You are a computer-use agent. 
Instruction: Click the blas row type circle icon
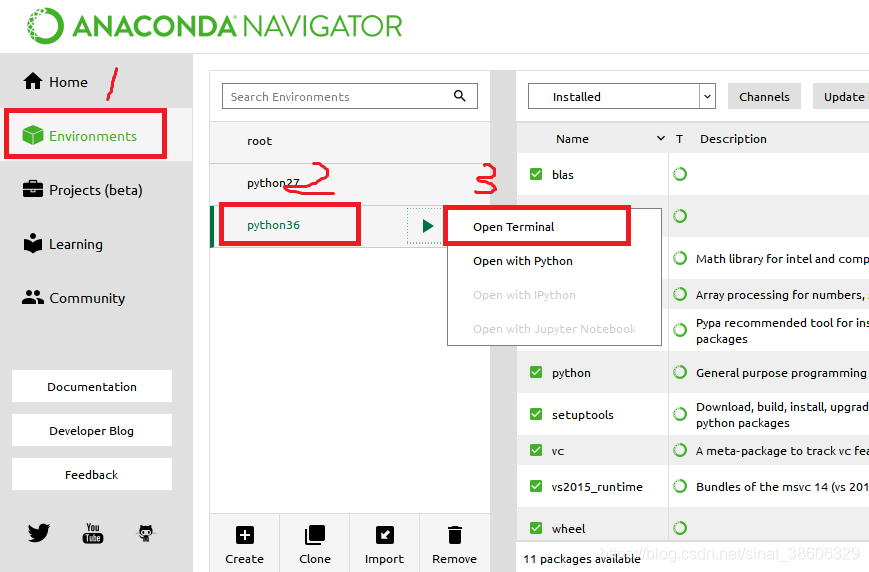click(680, 174)
